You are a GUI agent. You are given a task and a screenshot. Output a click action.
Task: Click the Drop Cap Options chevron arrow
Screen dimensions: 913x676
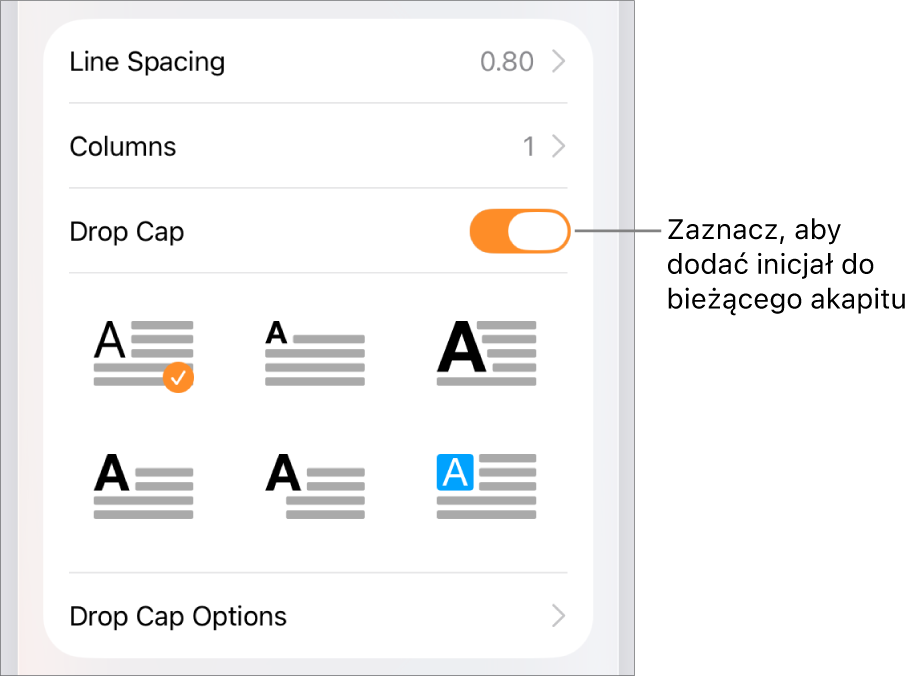click(x=559, y=616)
